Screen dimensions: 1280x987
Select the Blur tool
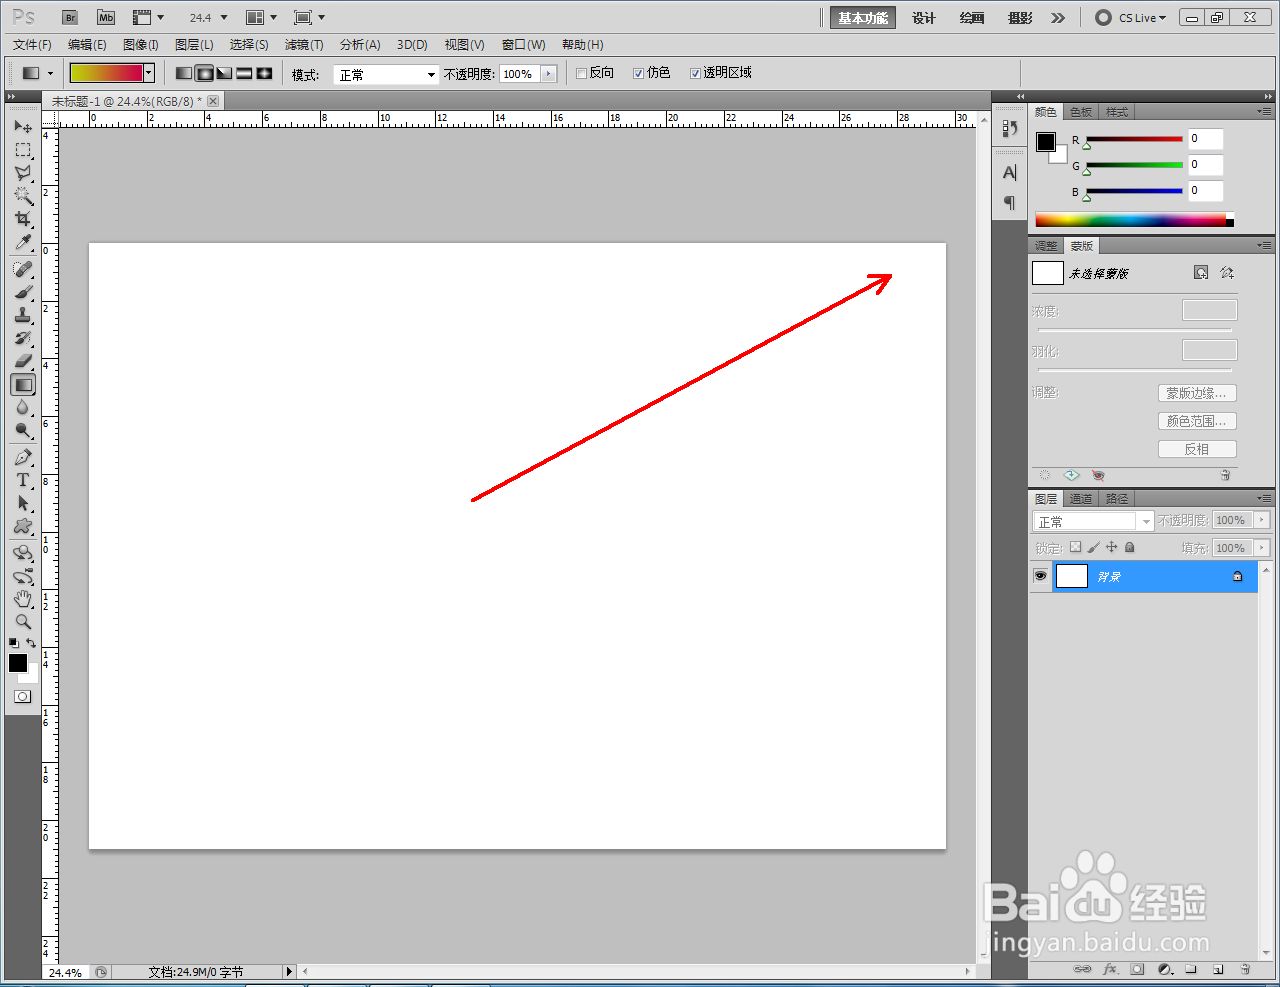click(x=23, y=407)
